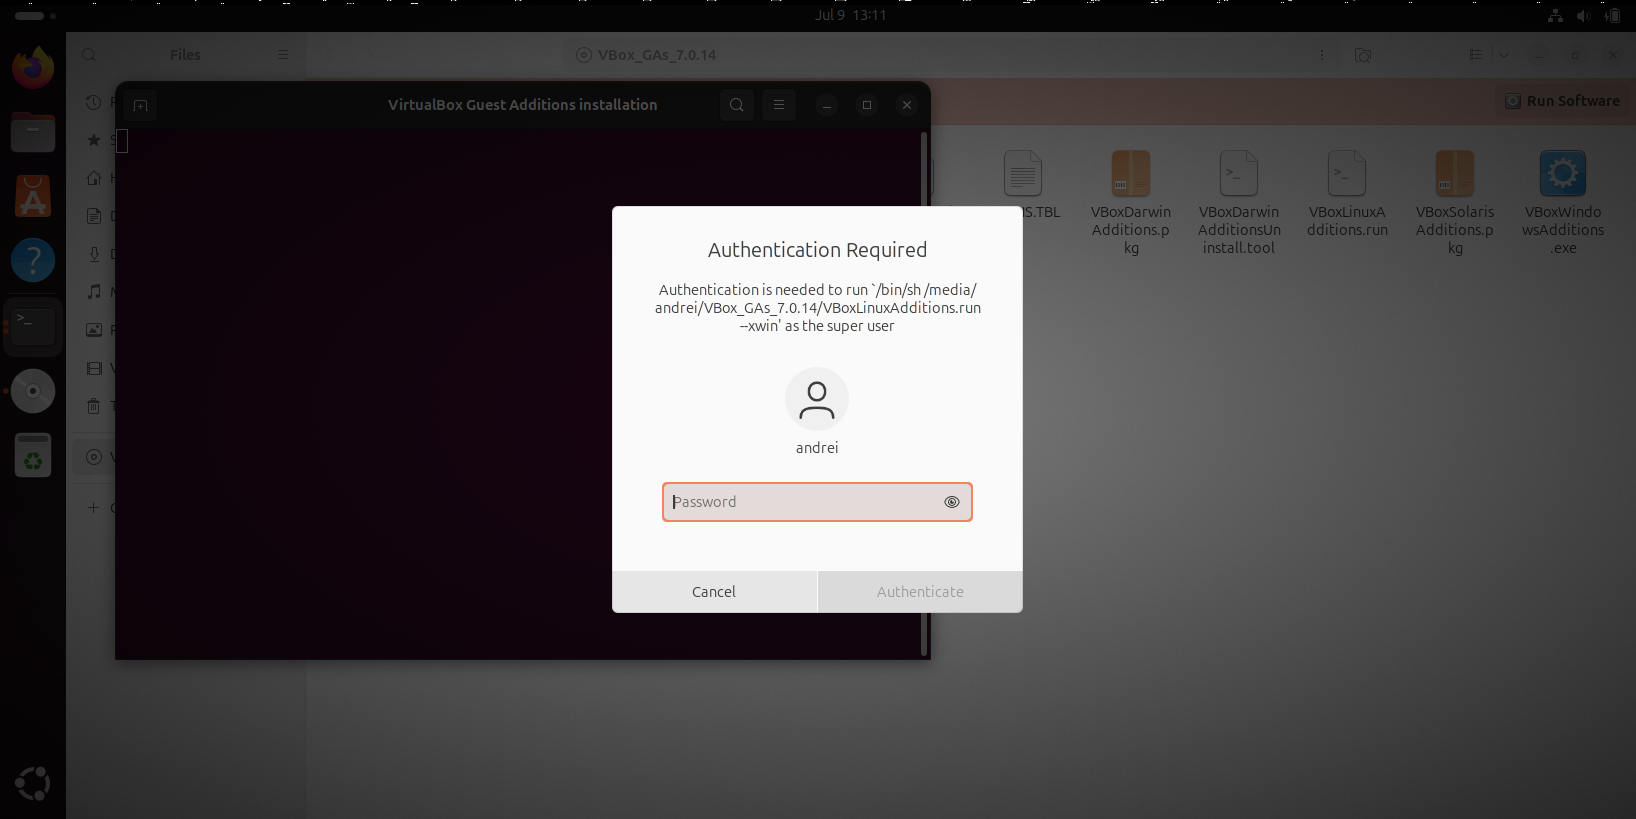The width and height of the screenshot is (1636, 819).
Task: Open the clock showing Jul 9 13:11
Action: pos(851,15)
